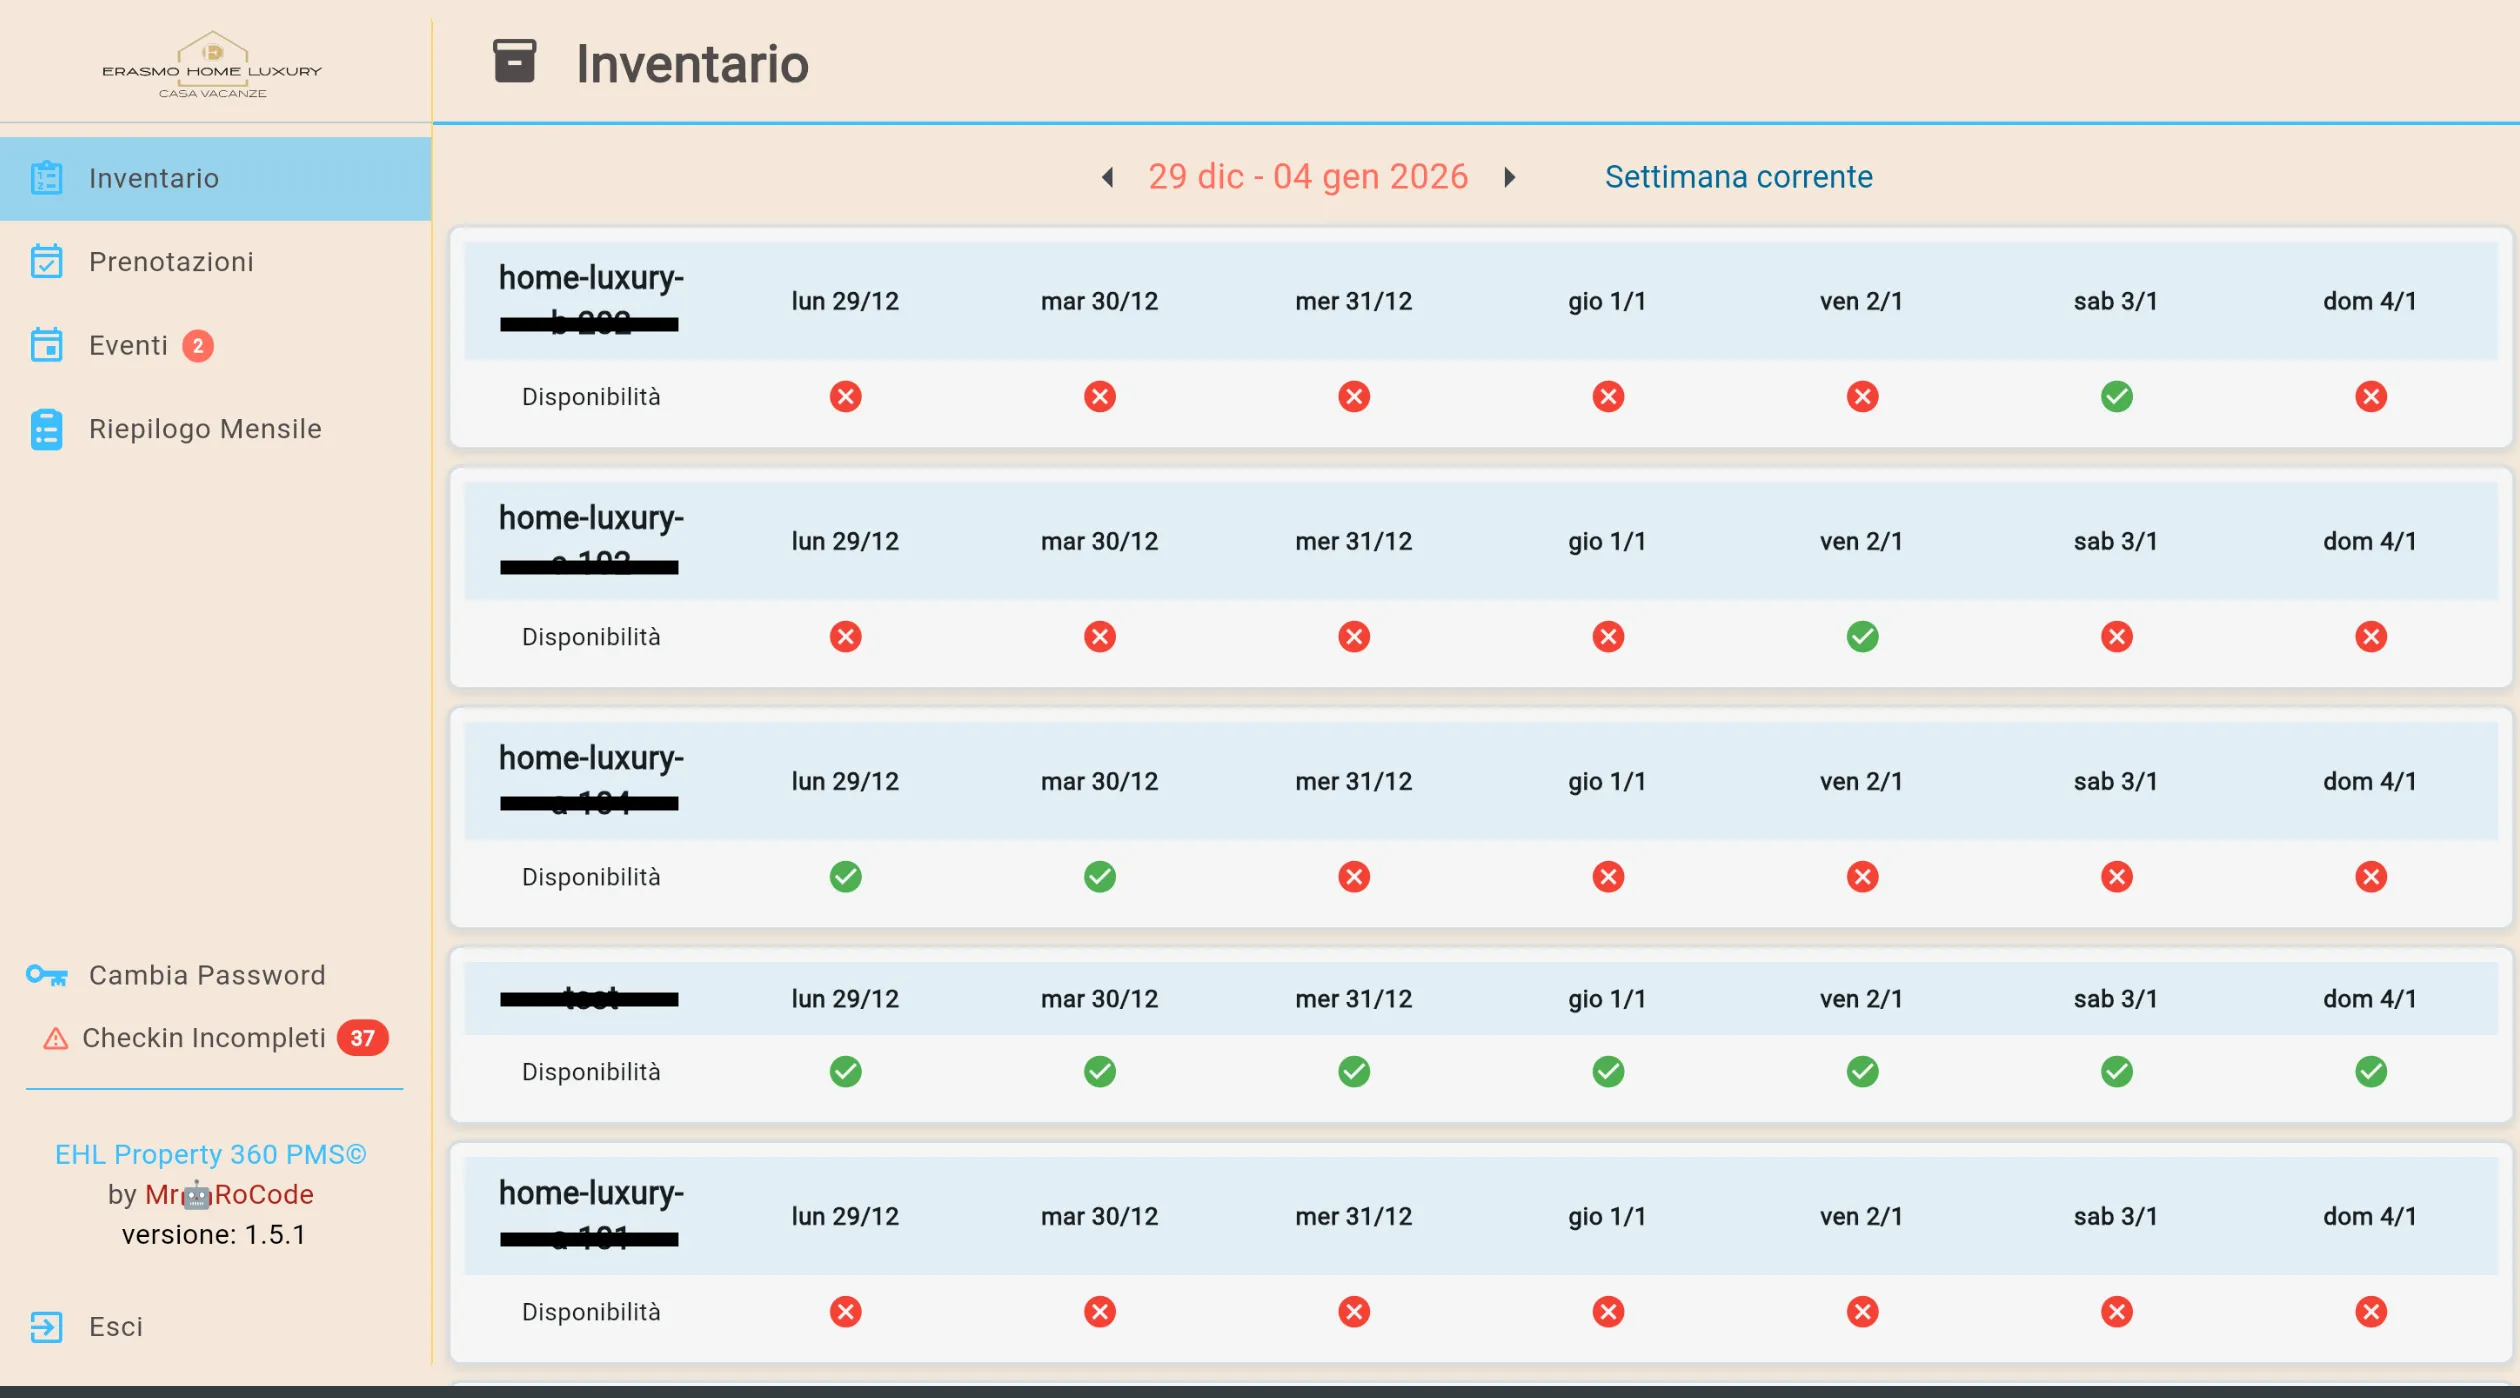
Task: Toggle ven 2/1 green availability in second row
Action: [x=1862, y=636]
